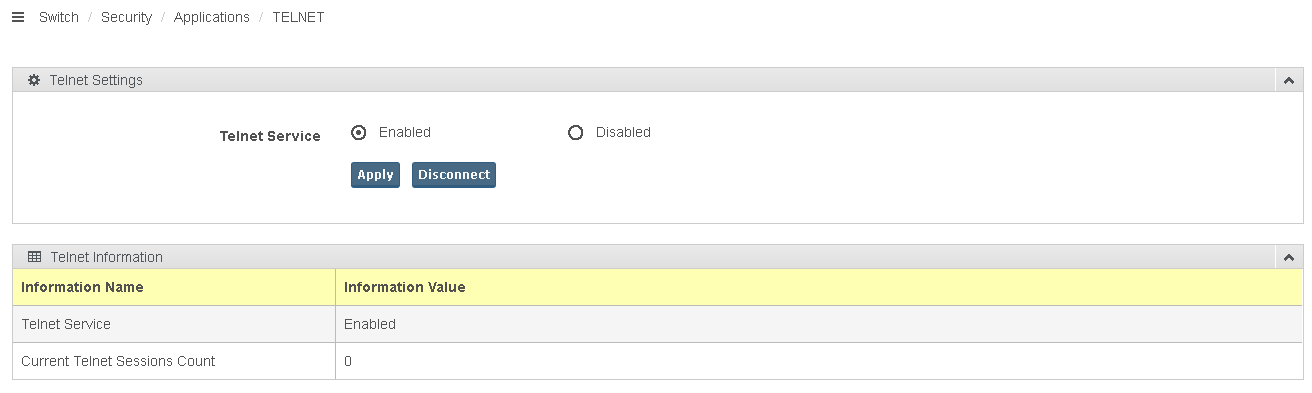
Task: Click the Disabled option label
Action: [x=623, y=132]
